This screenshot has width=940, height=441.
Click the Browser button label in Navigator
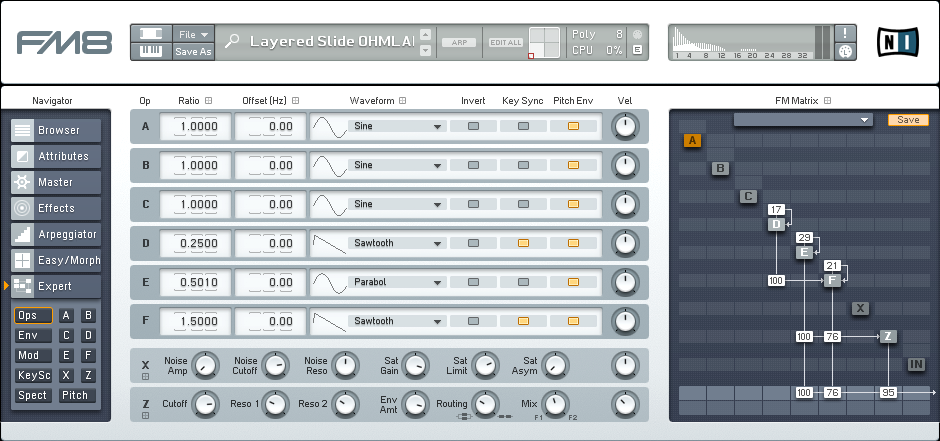[x=59, y=130]
